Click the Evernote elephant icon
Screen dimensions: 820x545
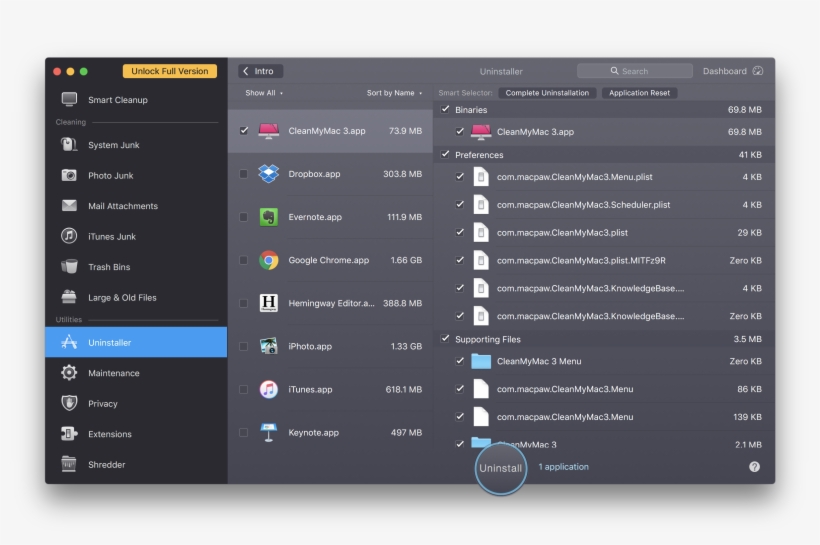point(269,217)
